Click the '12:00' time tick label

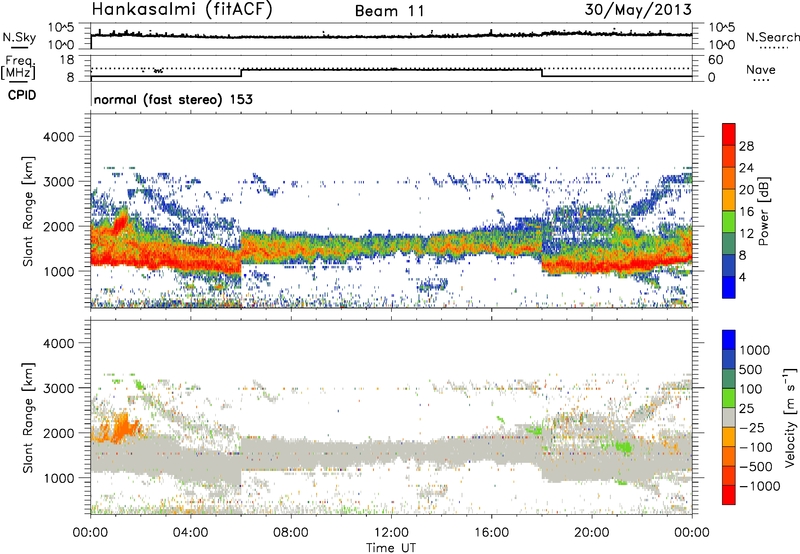click(x=391, y=533)
